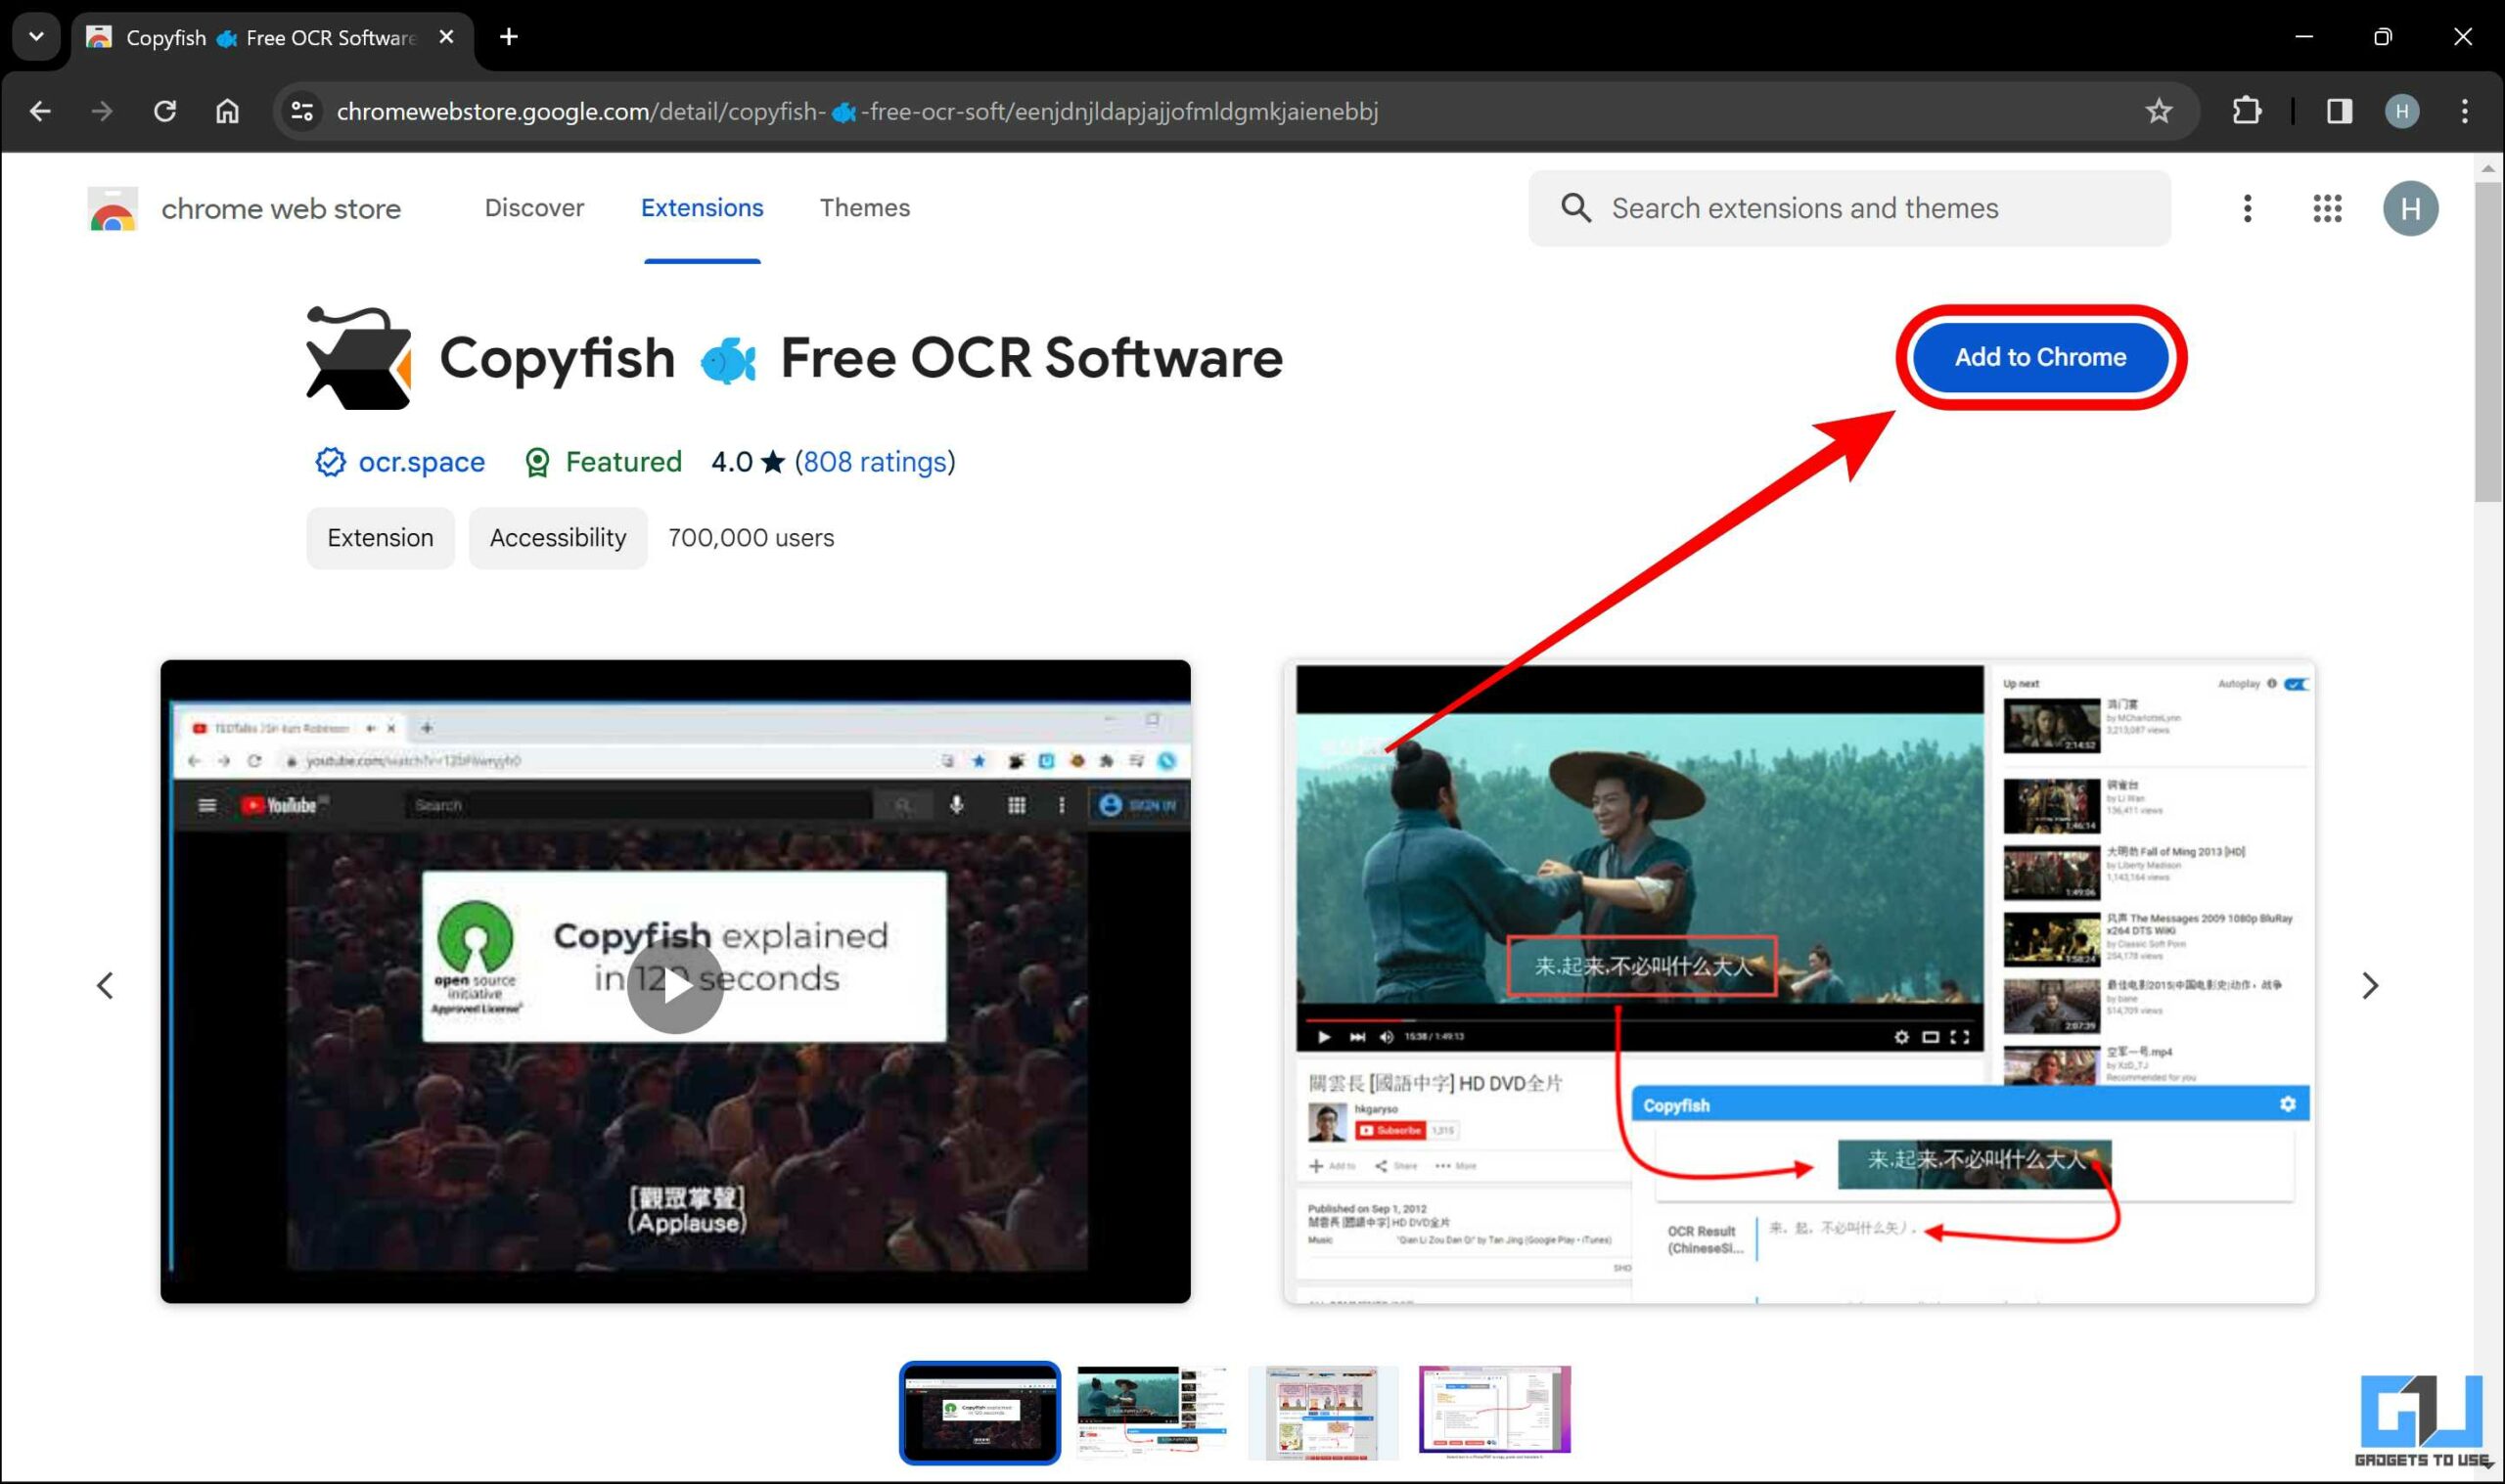
Task: Click the Accessibility category chip
Action: coord(558,538)
